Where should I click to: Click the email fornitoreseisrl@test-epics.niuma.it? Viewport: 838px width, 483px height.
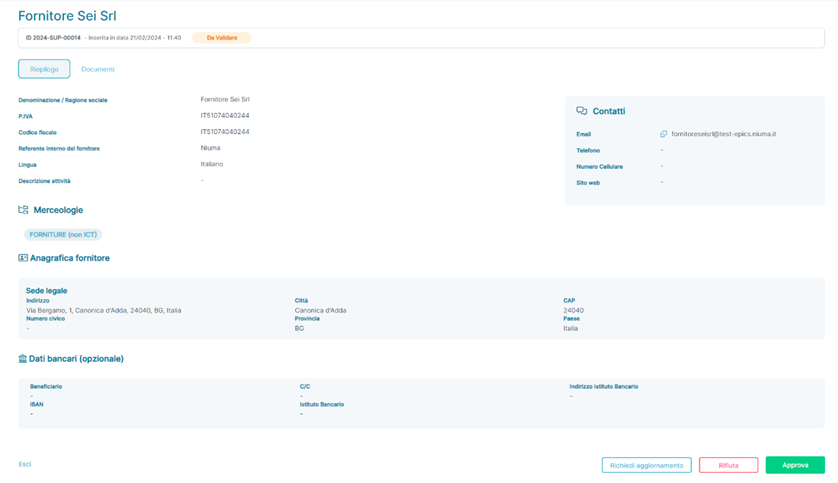point(724,134)
